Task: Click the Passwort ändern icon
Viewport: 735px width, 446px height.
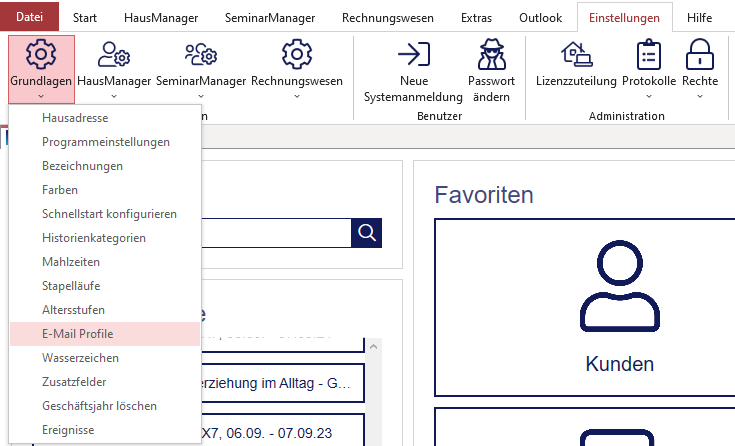Action: click(491, 54)
